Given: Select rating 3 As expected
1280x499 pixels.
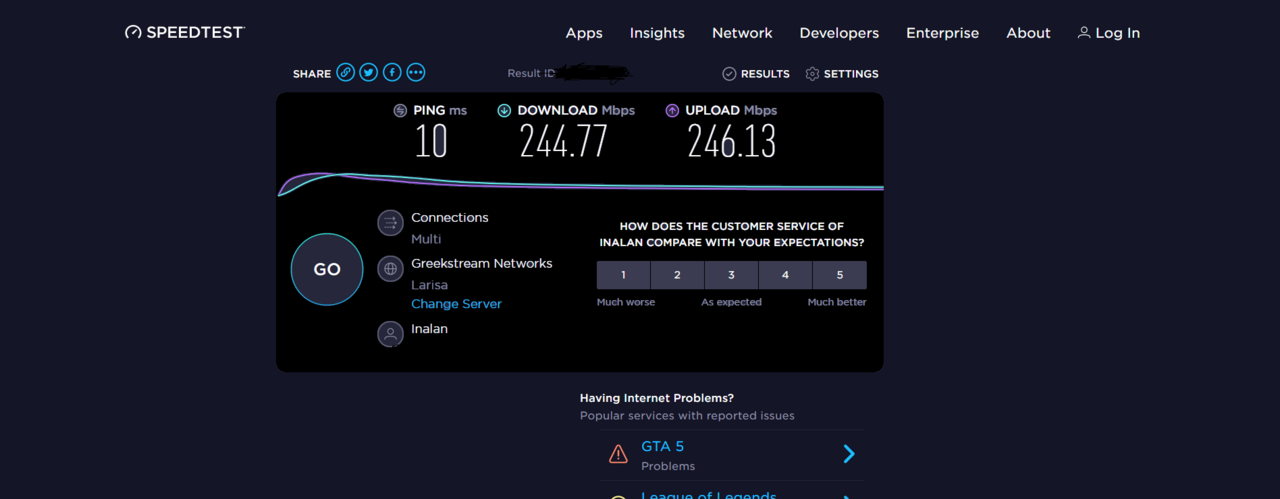Looking at the screenshot, I should pos(731,275).
